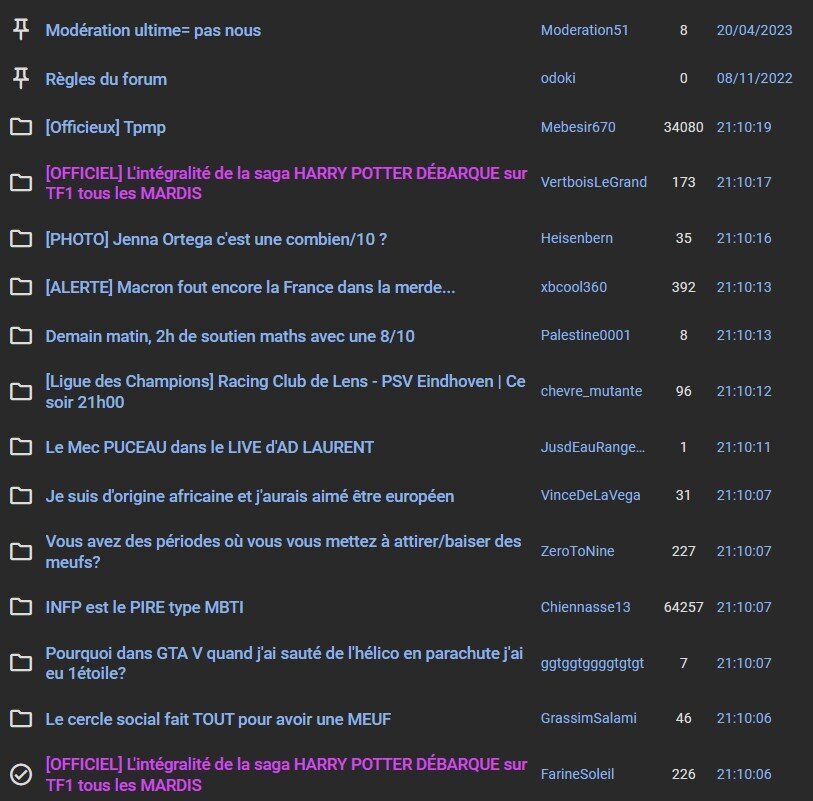Click folder icon of ZeroToNine's topic

coord(21,551)
